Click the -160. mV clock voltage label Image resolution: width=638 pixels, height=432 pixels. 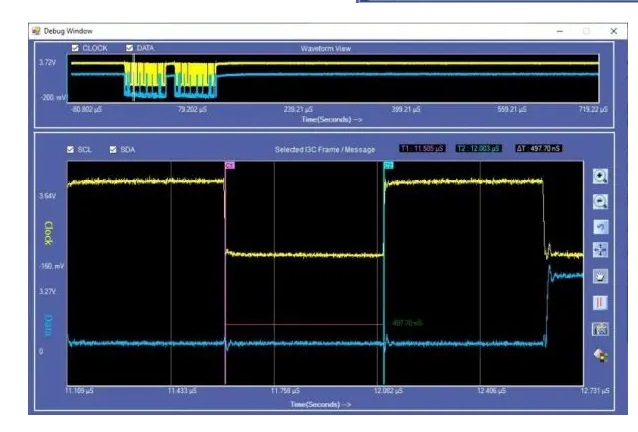pos(51,266)
